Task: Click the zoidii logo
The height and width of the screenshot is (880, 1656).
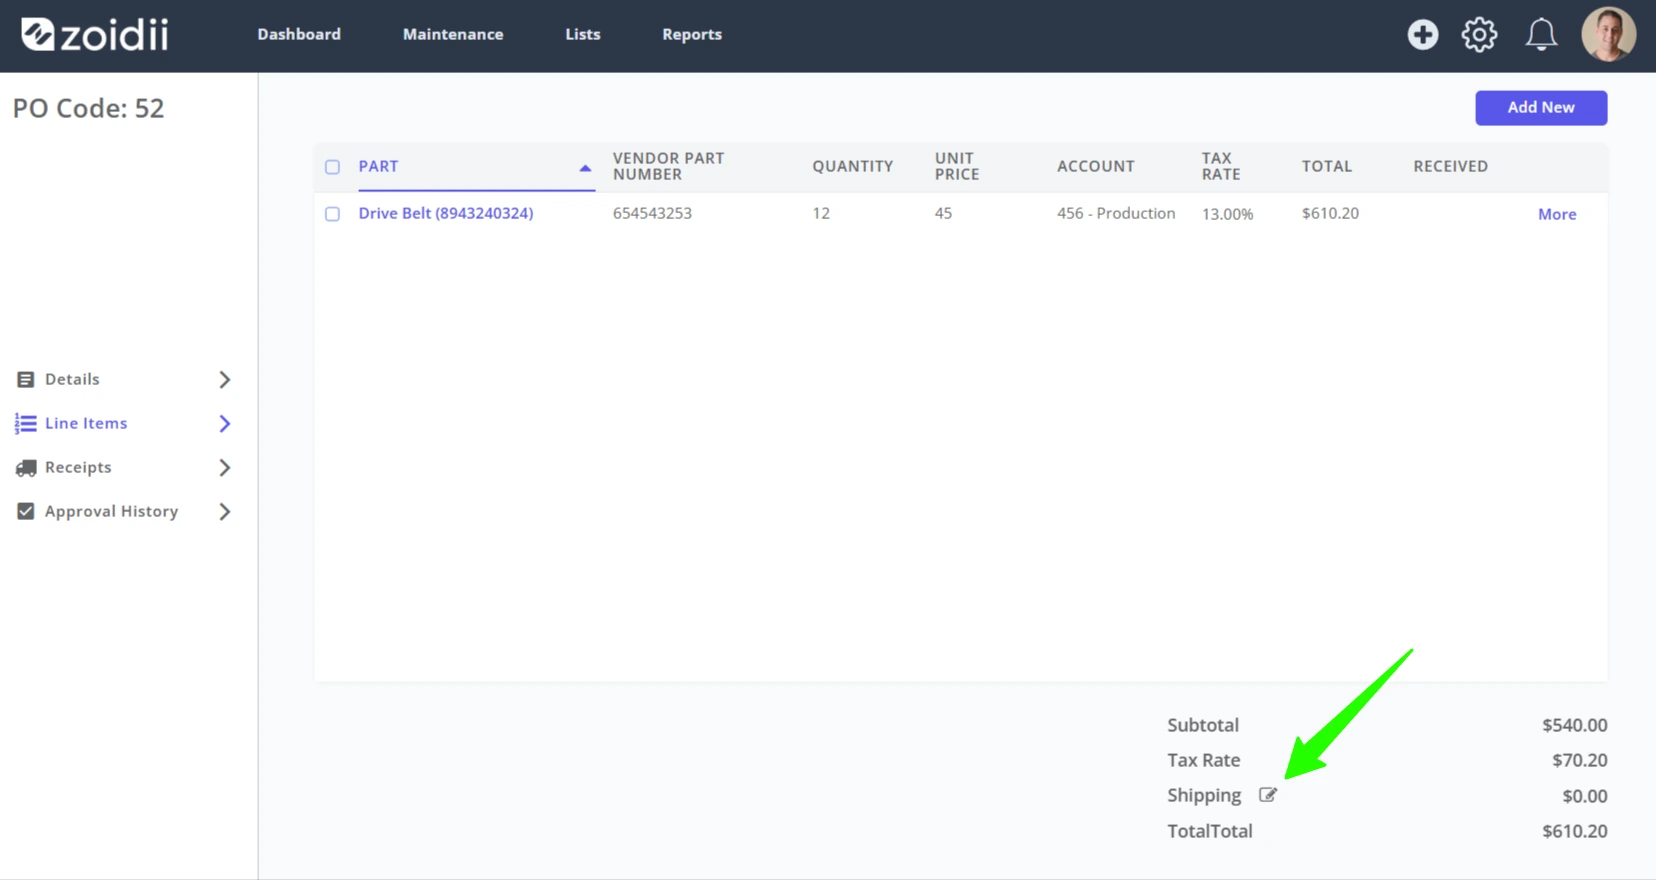Action: tap(95, 35)
